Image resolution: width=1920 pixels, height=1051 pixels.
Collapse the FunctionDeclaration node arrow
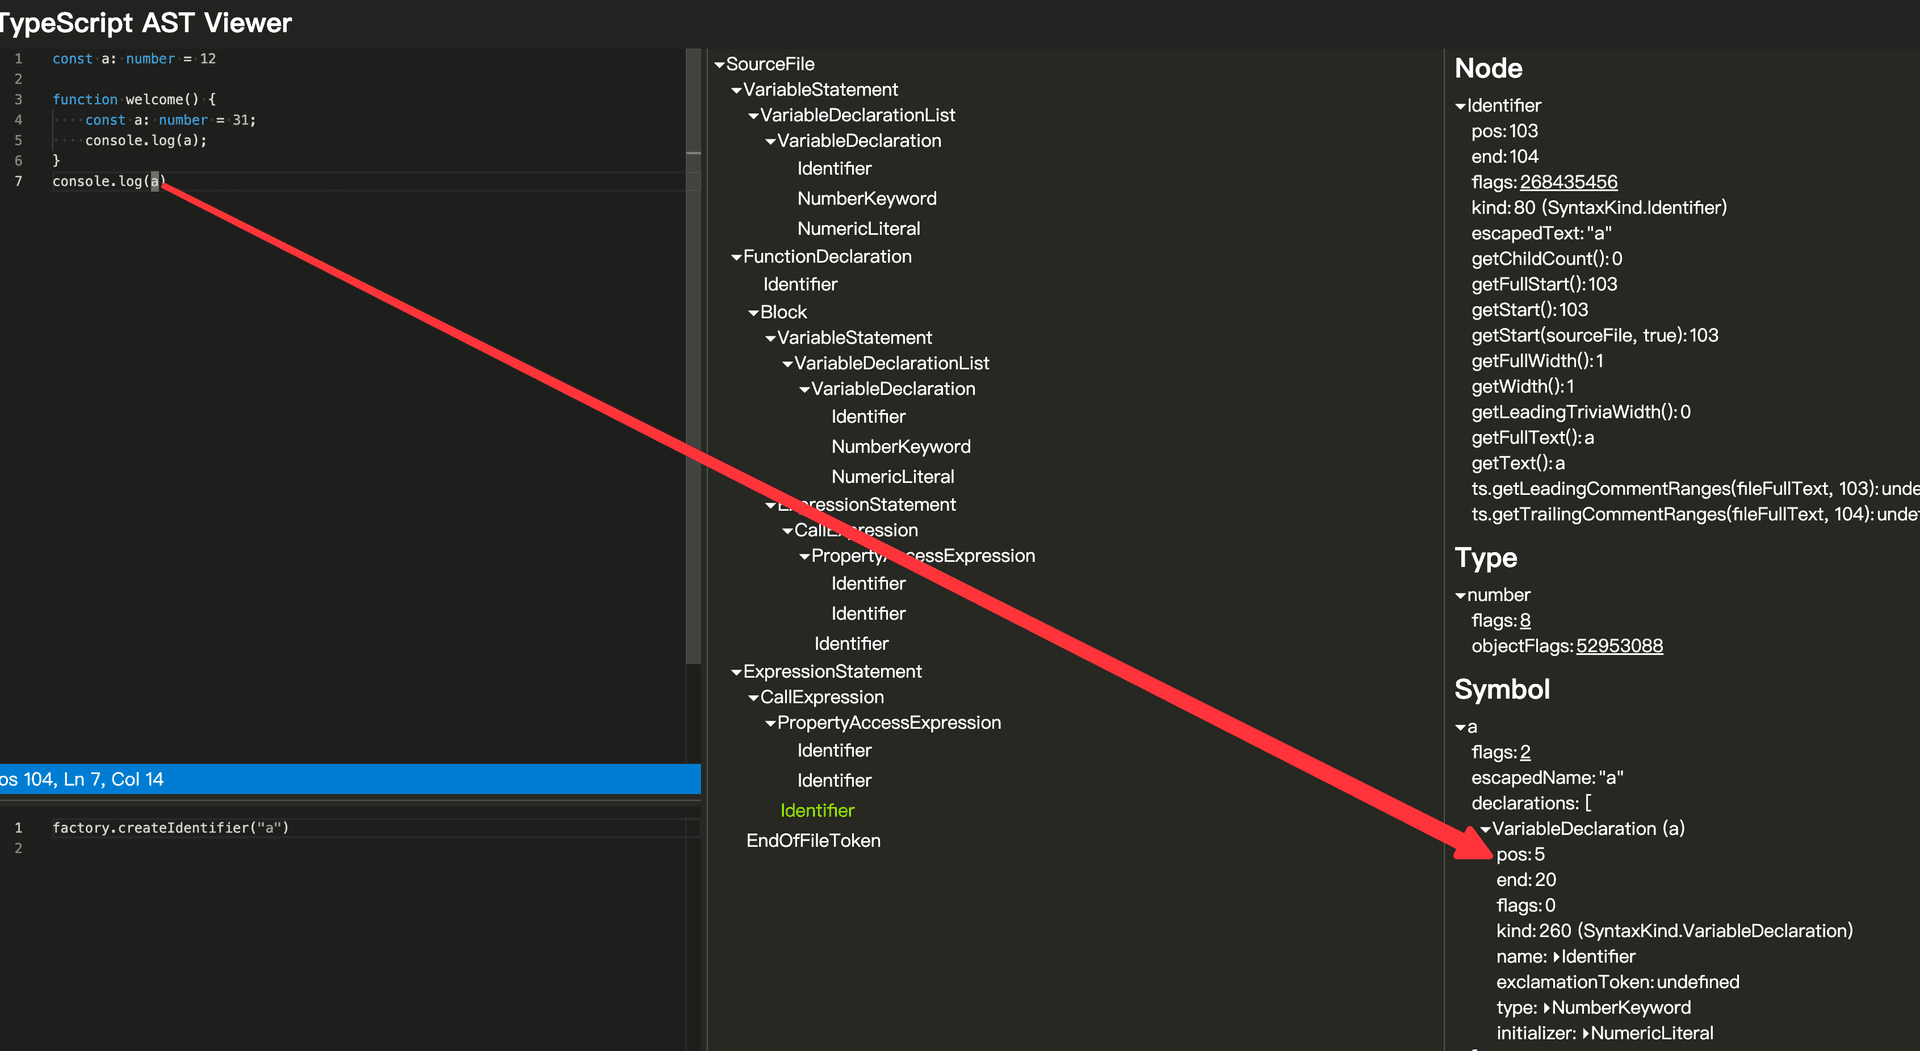[x=736, y=258]
